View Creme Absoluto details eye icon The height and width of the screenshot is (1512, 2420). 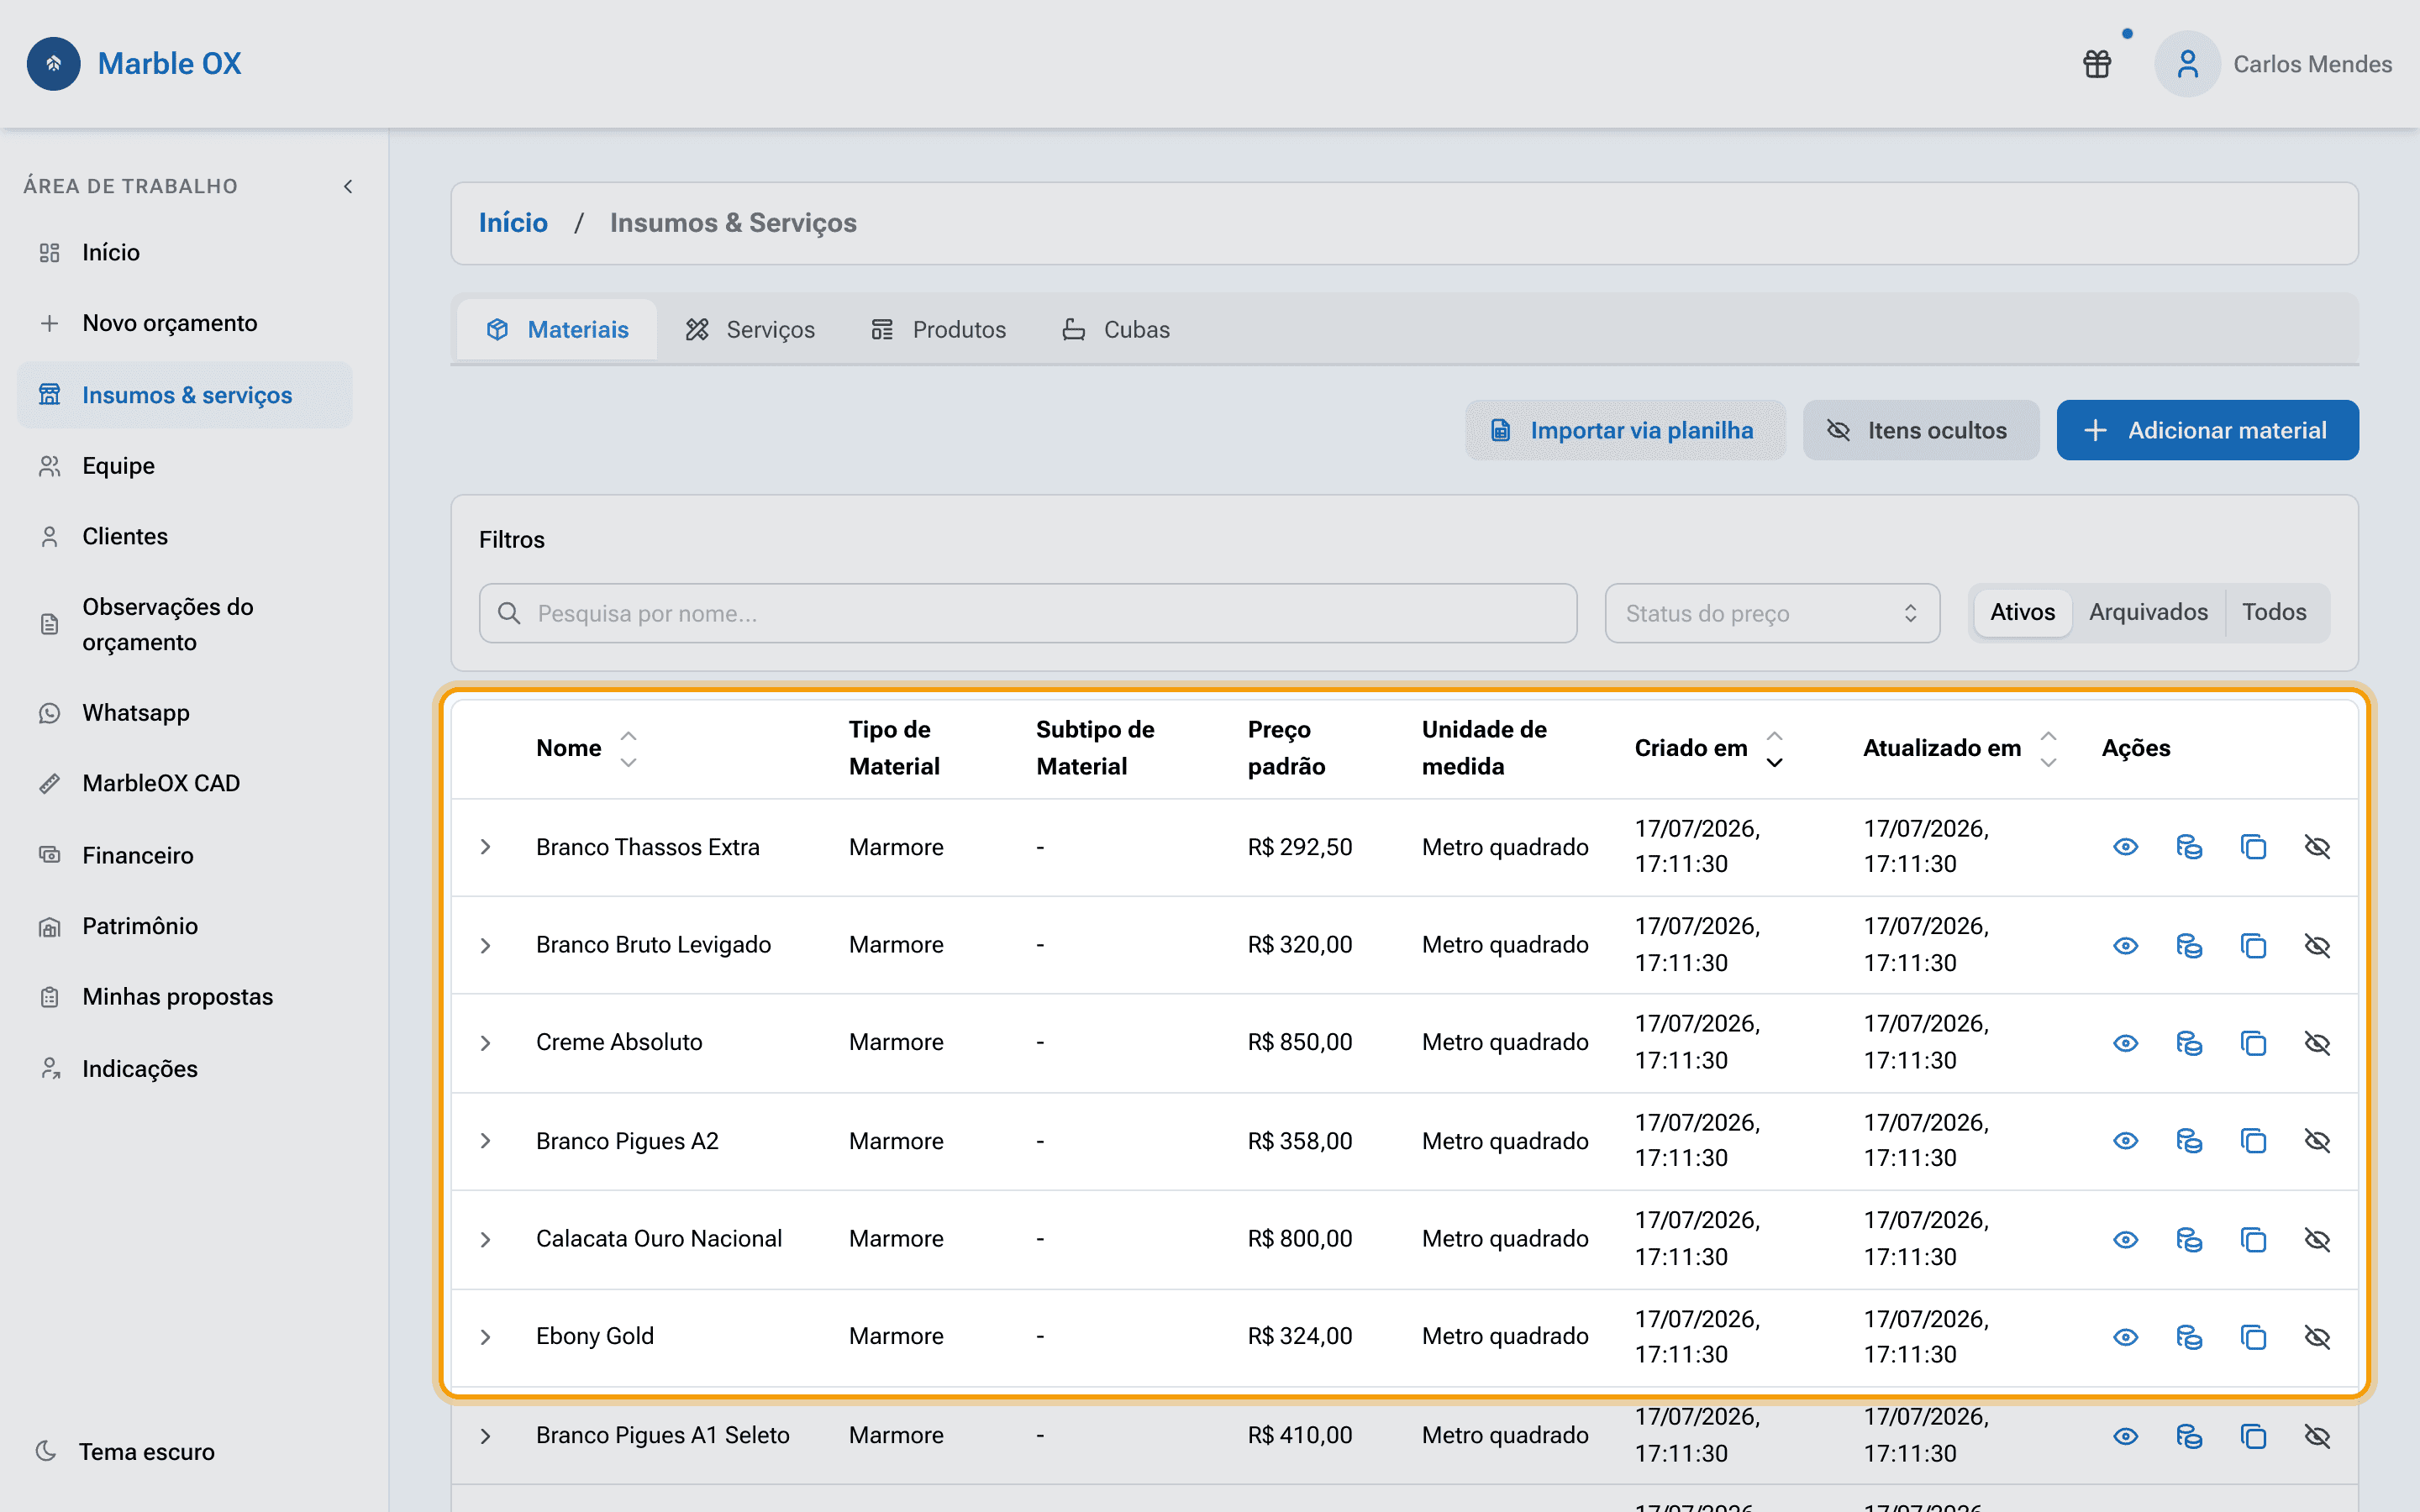coord(2125,1043)
